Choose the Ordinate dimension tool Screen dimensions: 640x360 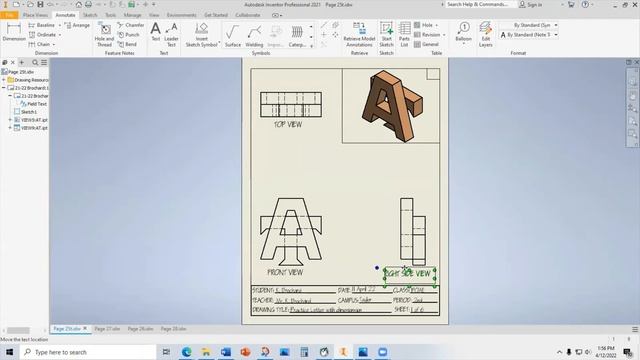tap(42, 35)
